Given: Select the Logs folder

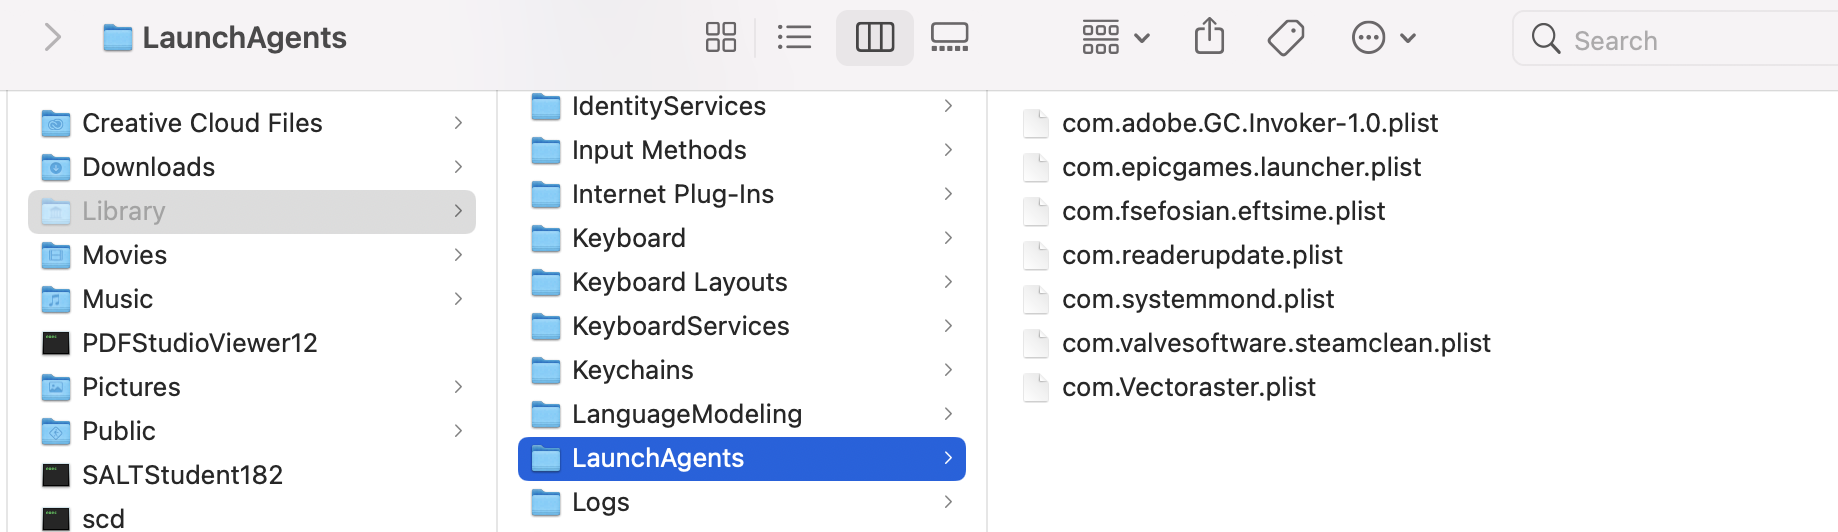Looking at the screenshot, I should pyautogui.click(x=600, y=502).
